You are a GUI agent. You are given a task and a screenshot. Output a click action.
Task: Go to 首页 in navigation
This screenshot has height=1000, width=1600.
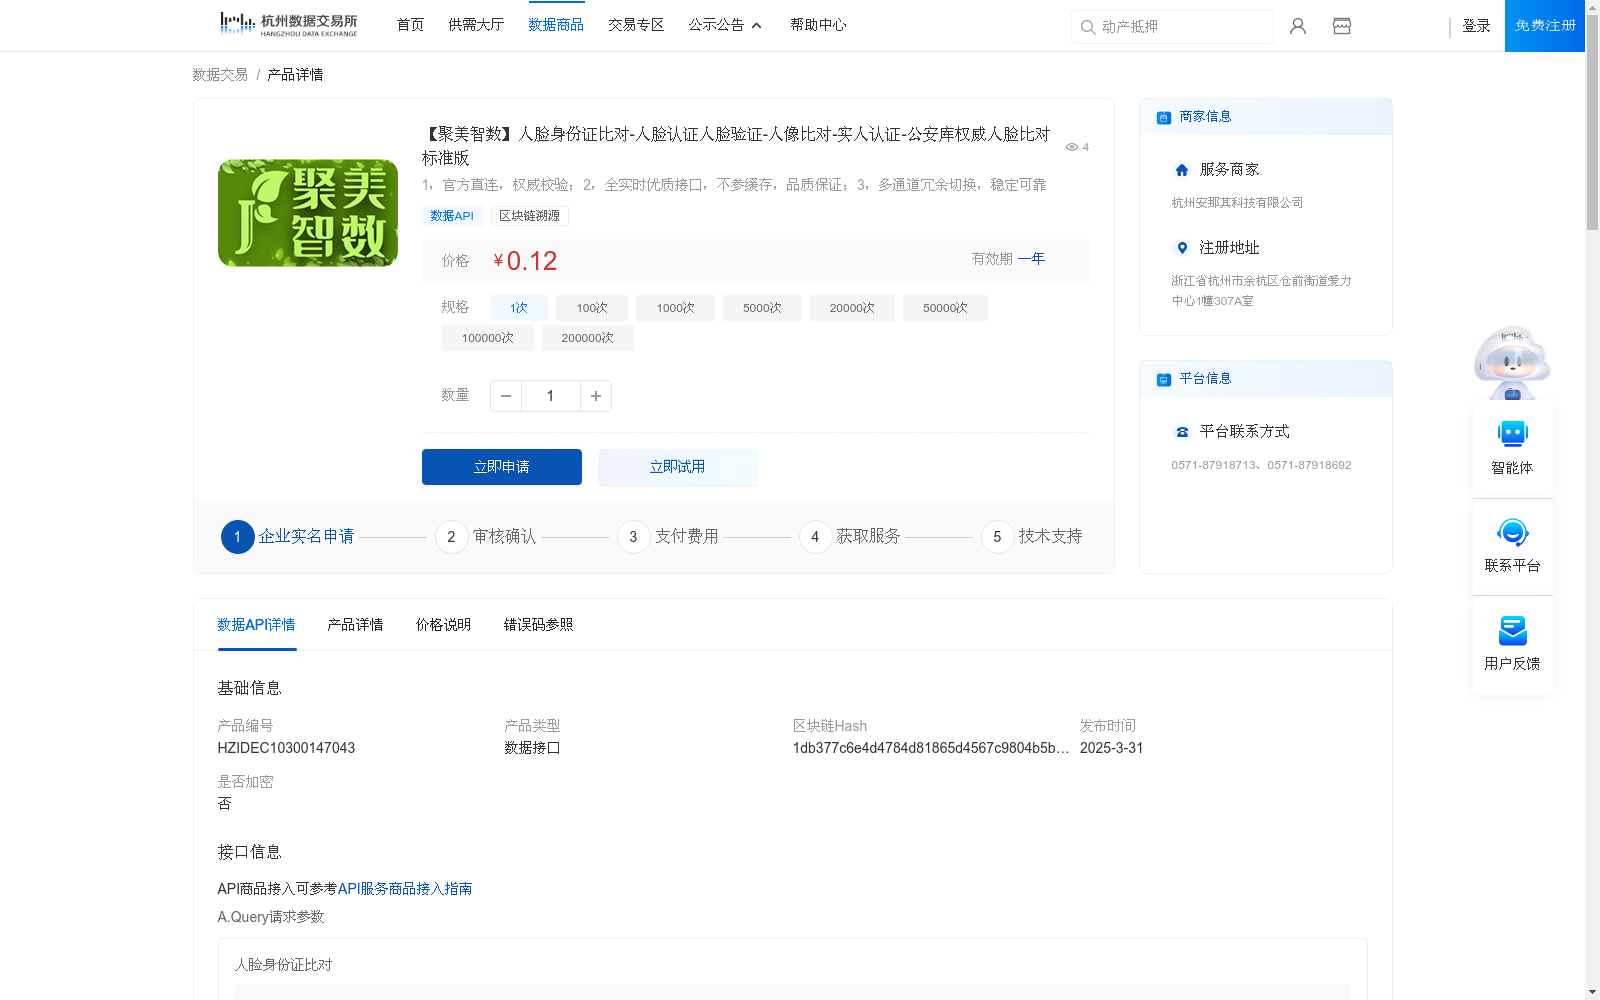pyautogui.click(x=410, y=25)
